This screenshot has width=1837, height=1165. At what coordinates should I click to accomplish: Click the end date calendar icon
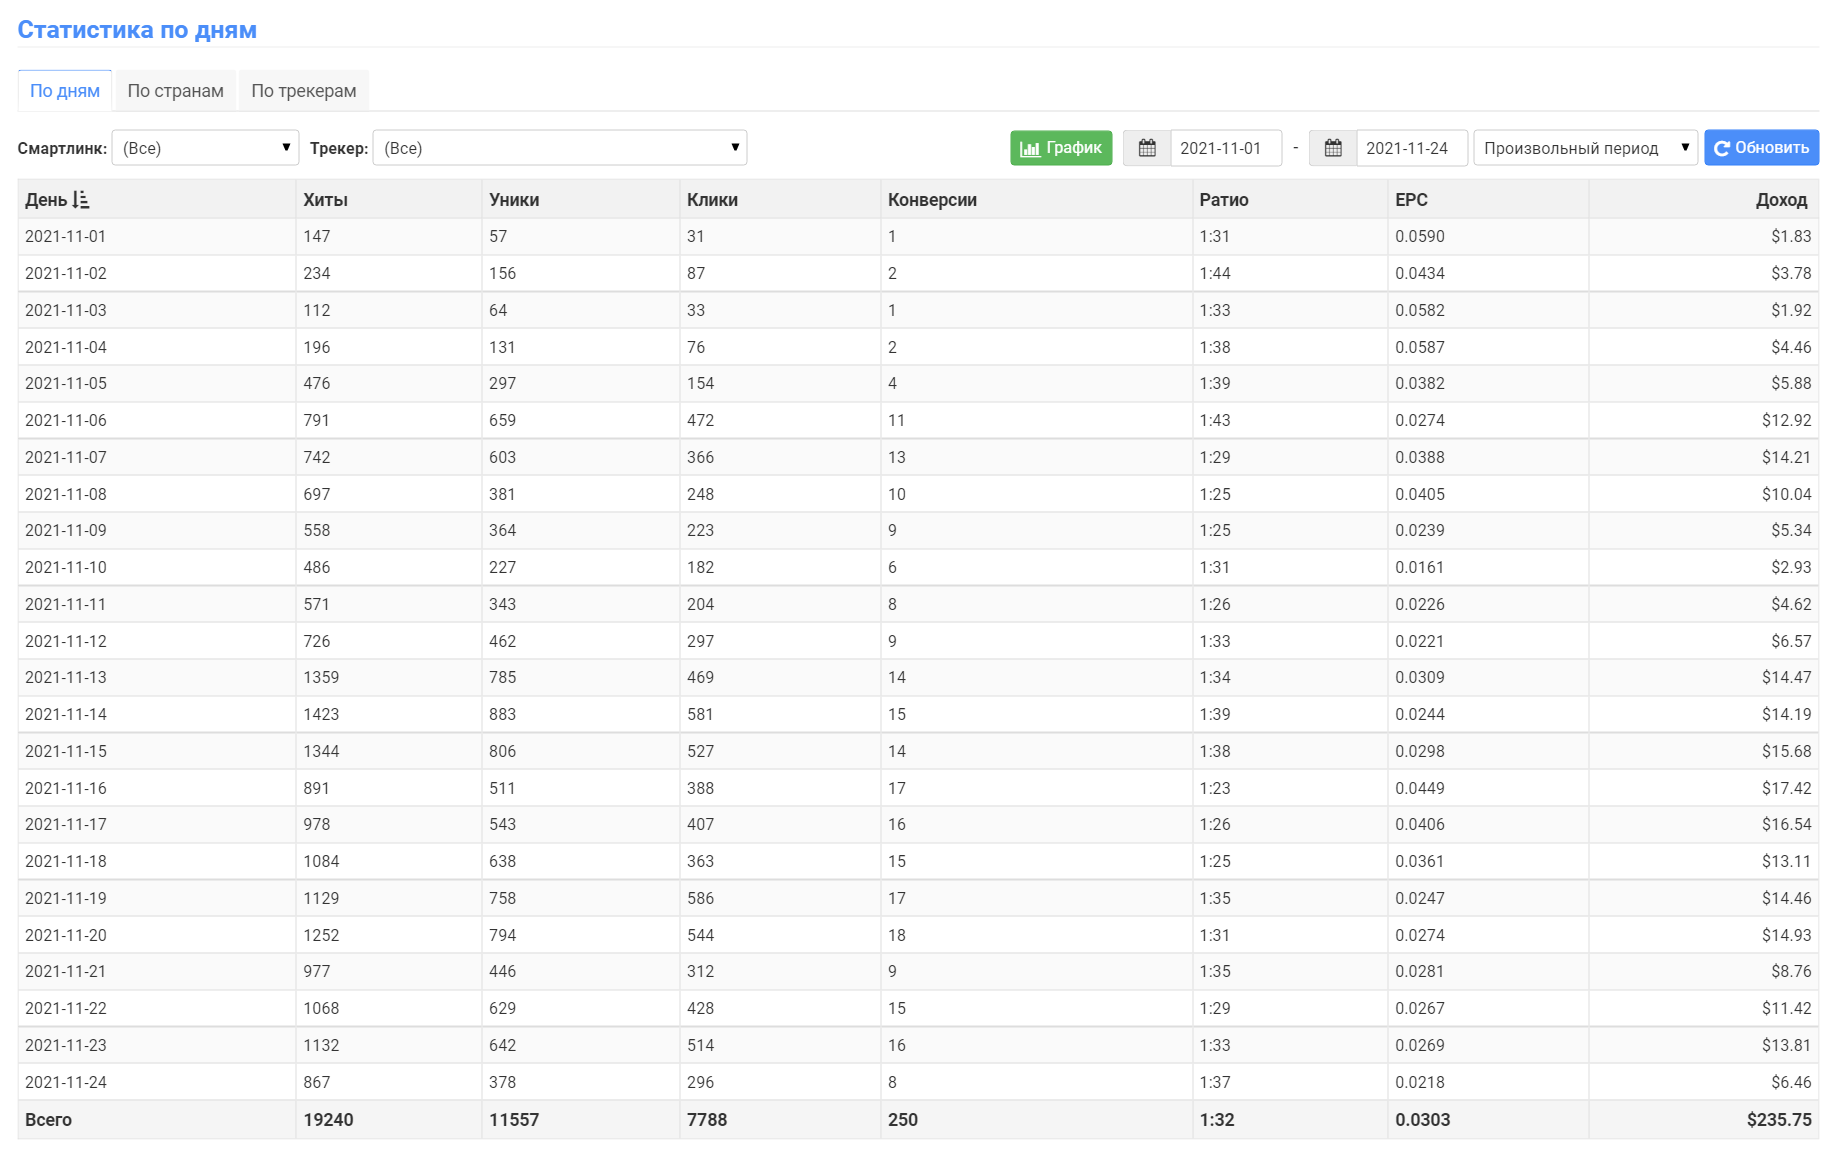tap(1333, 148)
